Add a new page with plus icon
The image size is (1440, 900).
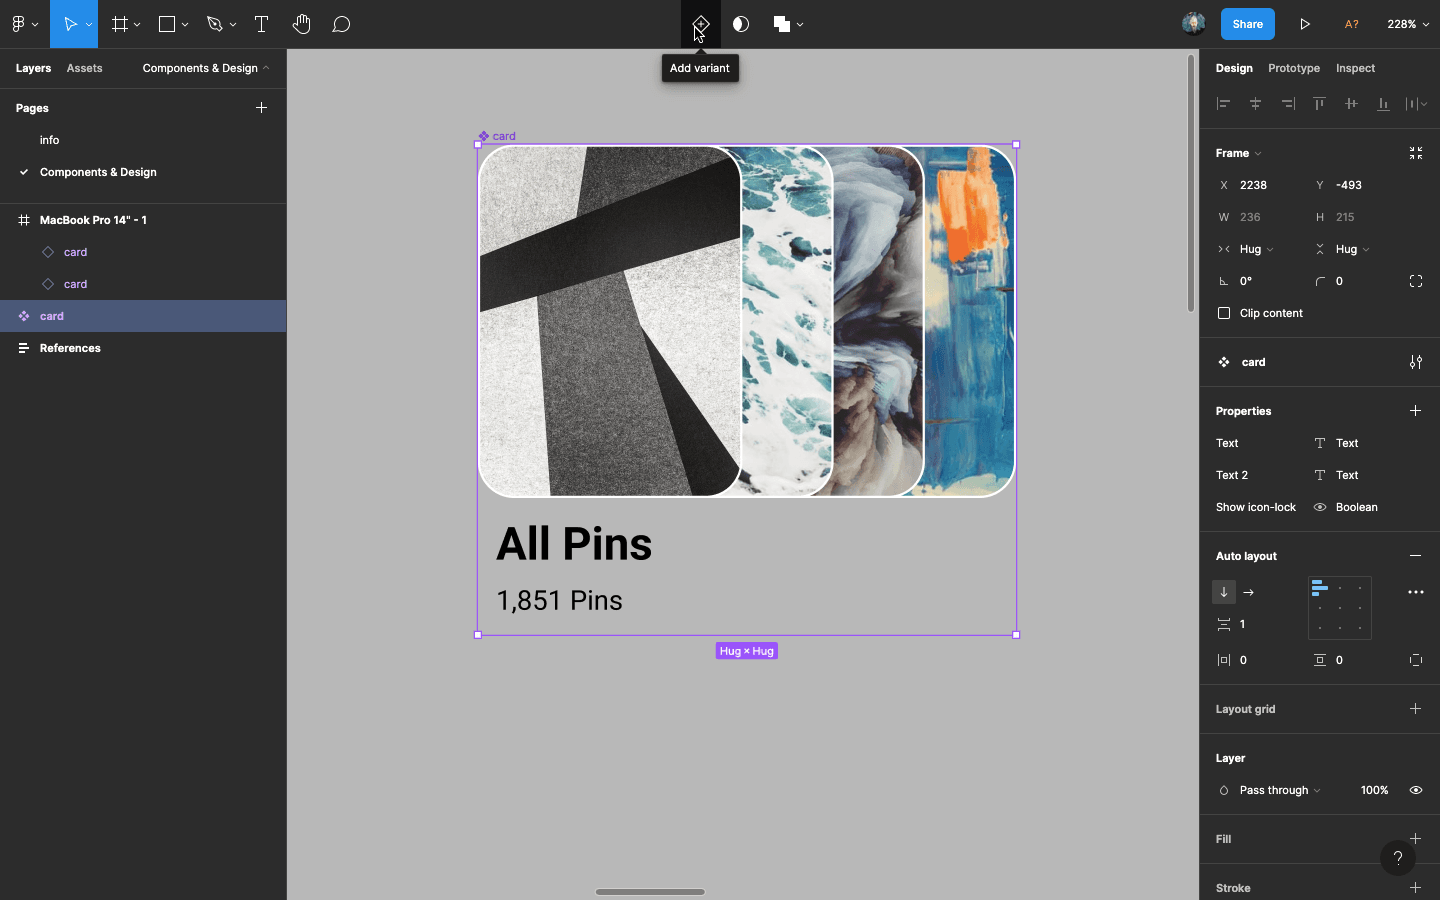coord(261,108)
